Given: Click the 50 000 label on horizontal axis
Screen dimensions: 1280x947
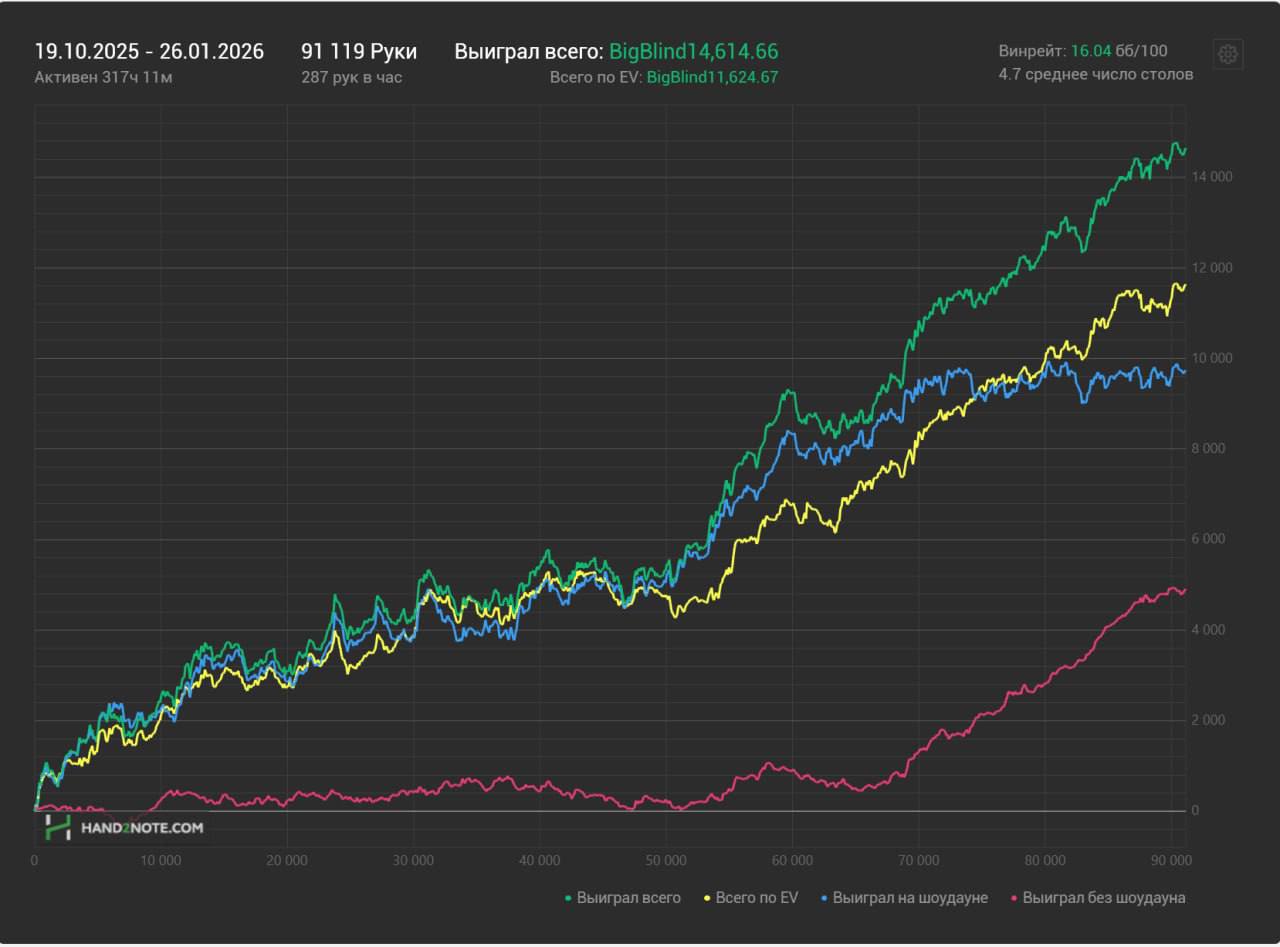Looking at the screenshot, I should [x=666, y=860].
